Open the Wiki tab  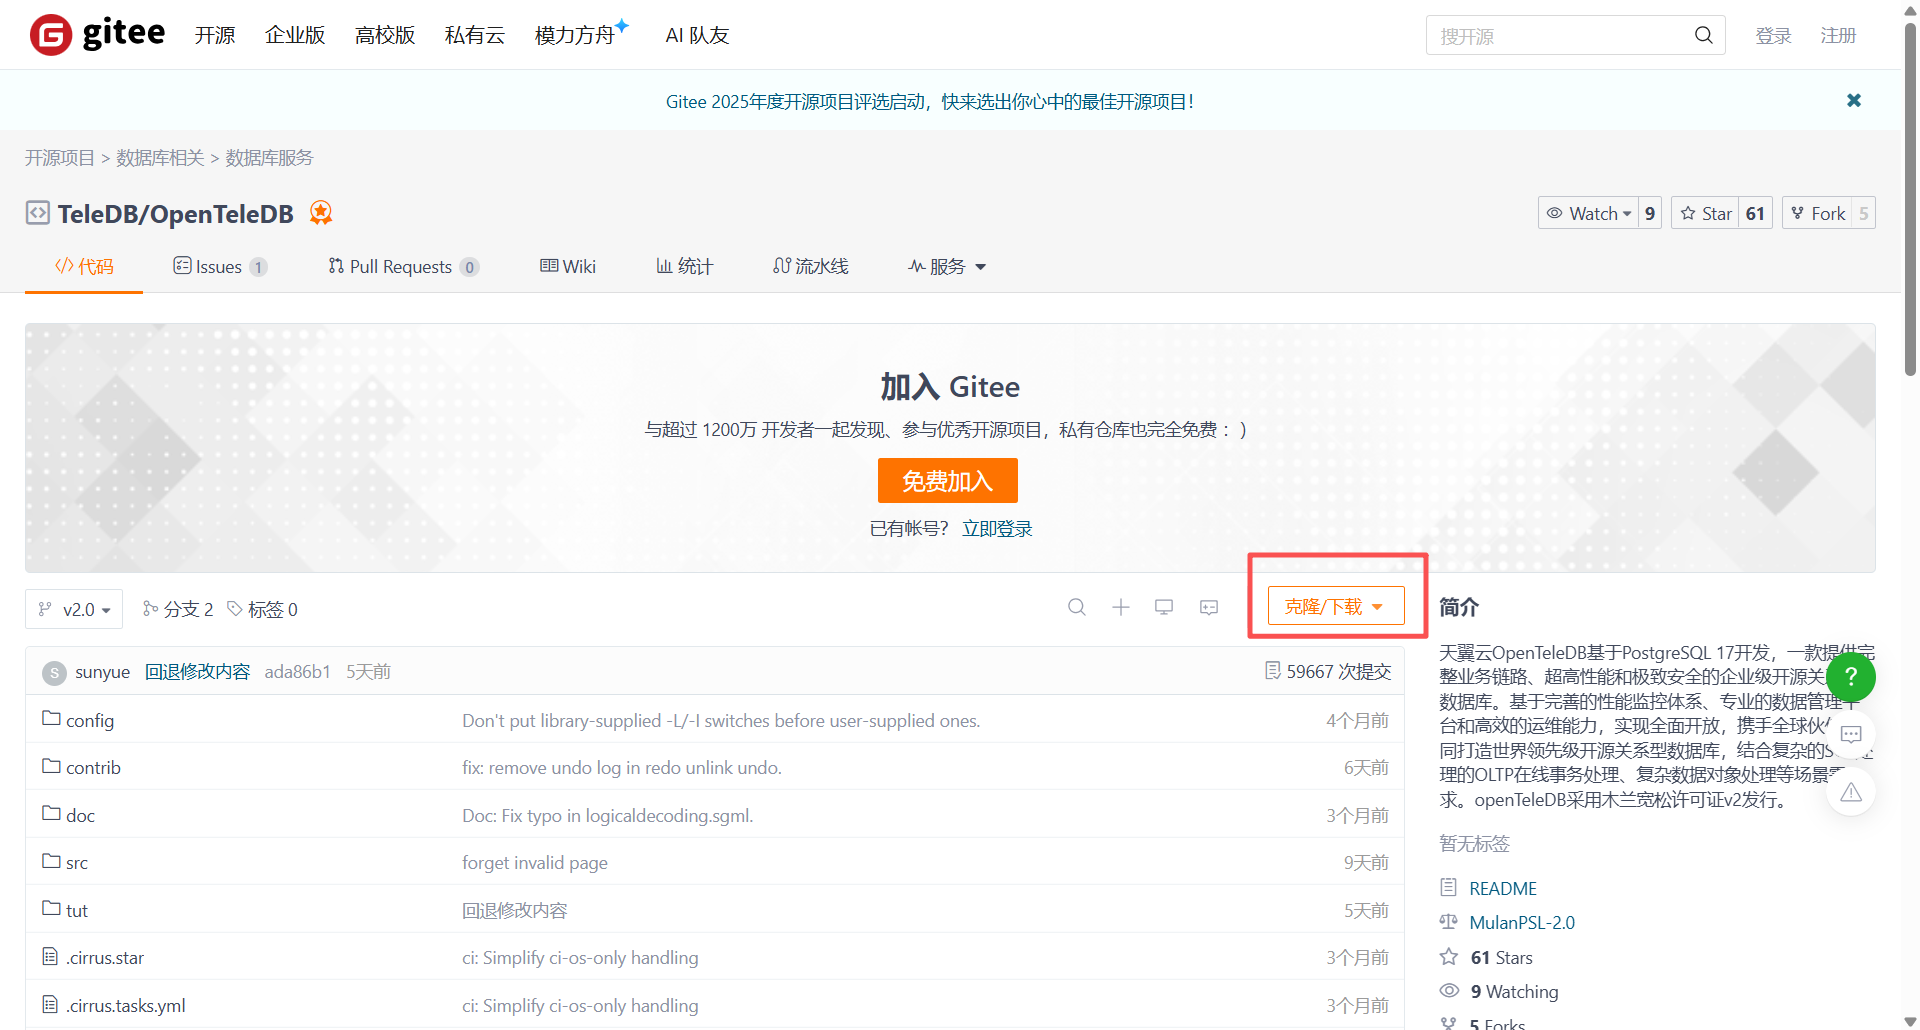click(x=568, y=266)
